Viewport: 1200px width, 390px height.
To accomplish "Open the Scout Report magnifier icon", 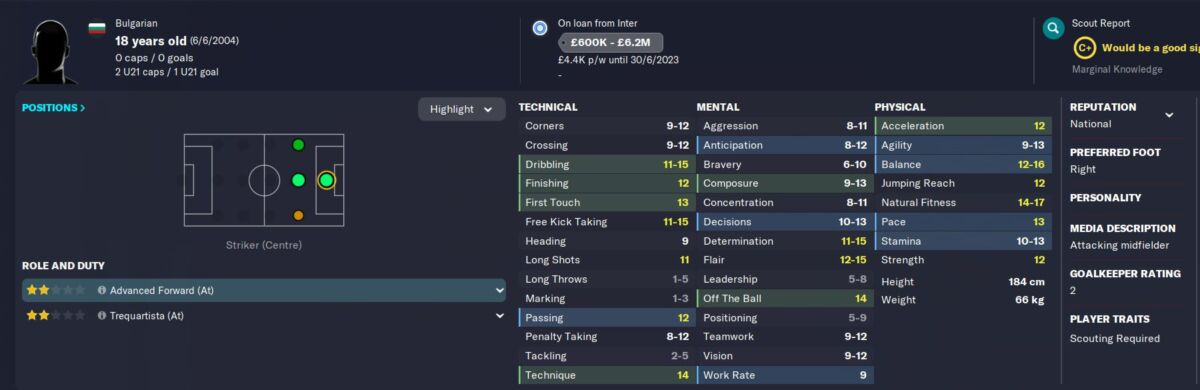I will (x=1051, y=28).
